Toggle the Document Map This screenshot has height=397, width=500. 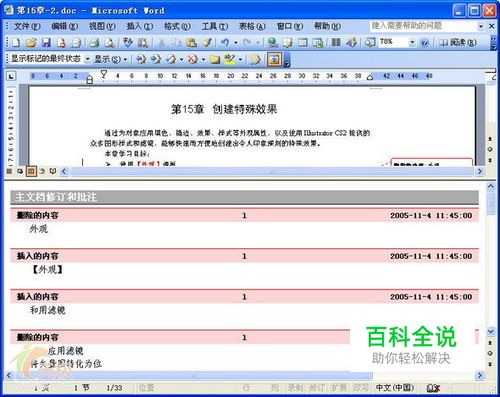click(x=370, y=42)
